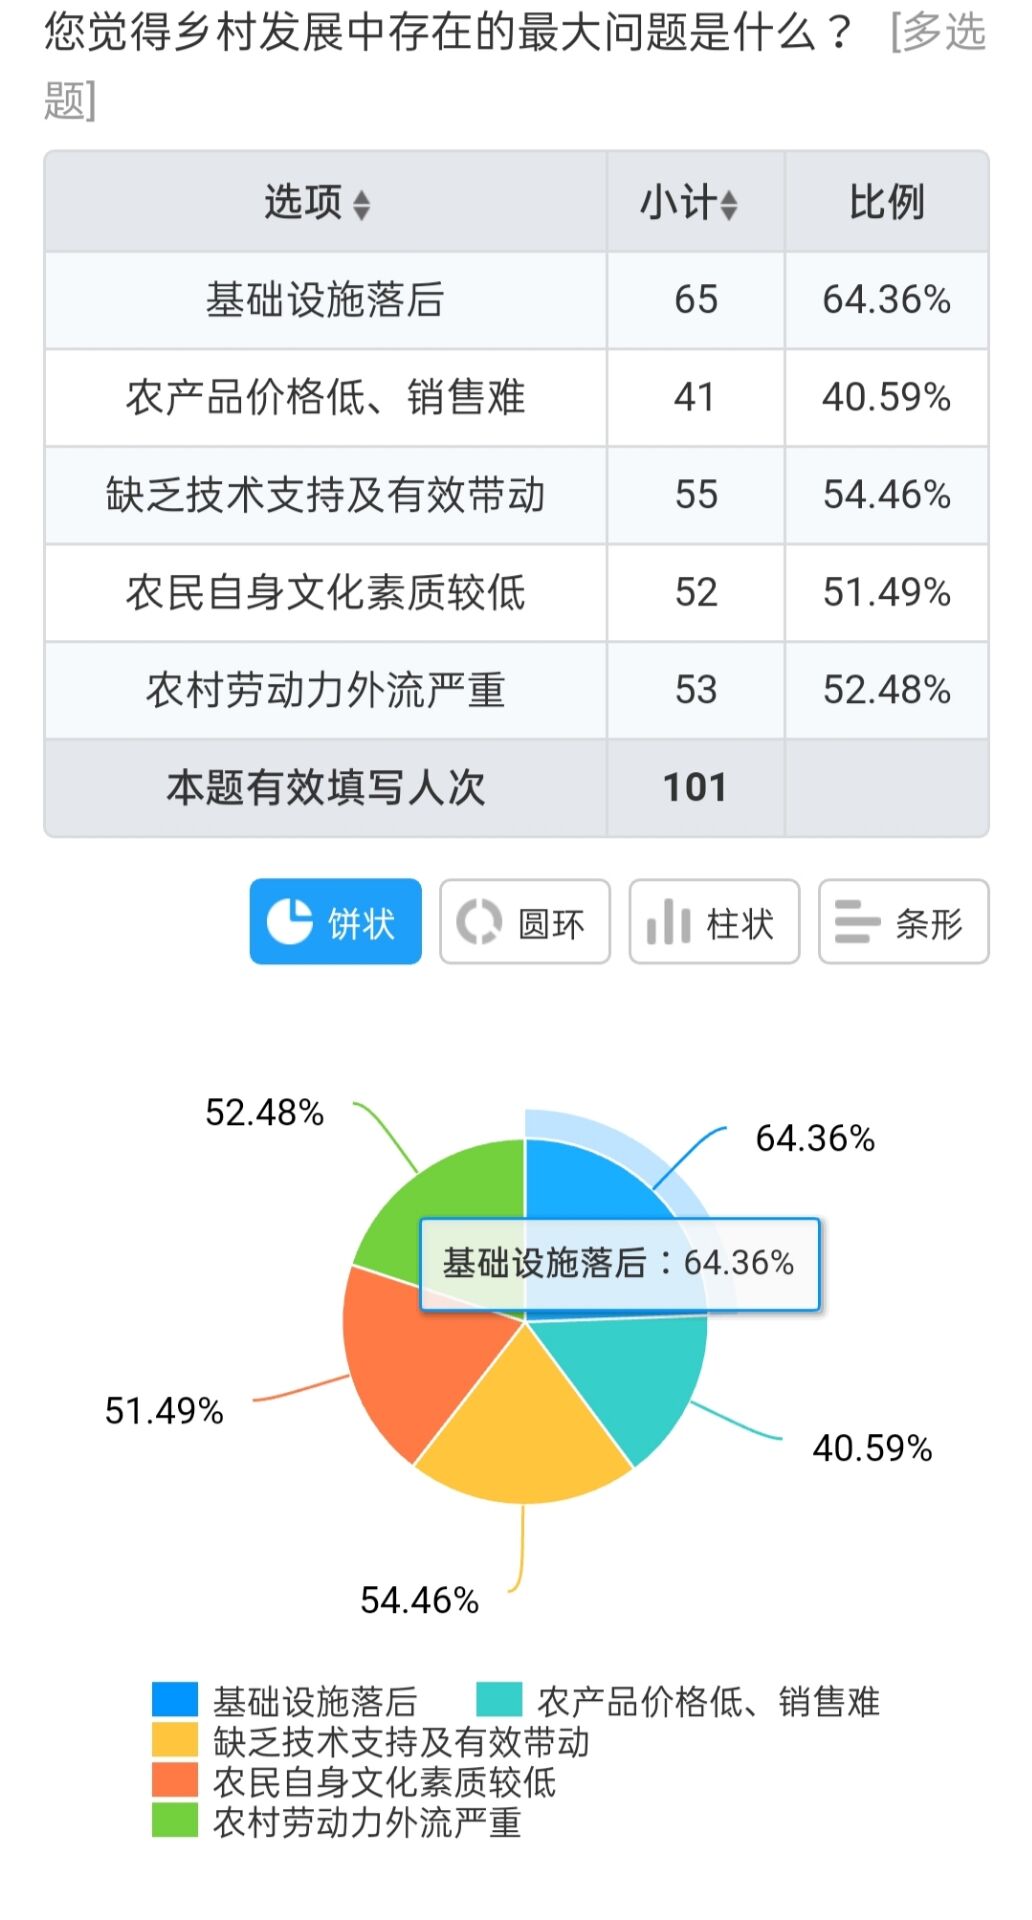Toggle the green 农村劳动力外流严重 legend swatch
Viewport: 1032px width, 1920px height.
coord(175,1821)
